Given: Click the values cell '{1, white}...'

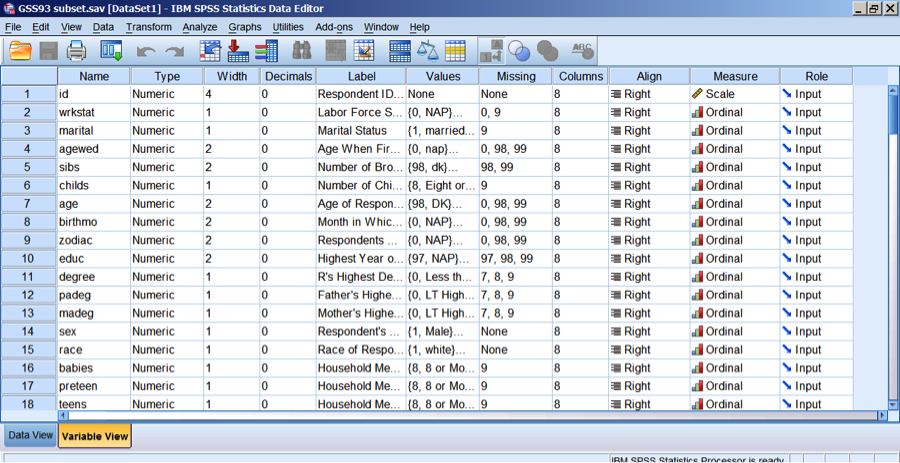Looking at the screenshot, I should click(x=443, y=350).
